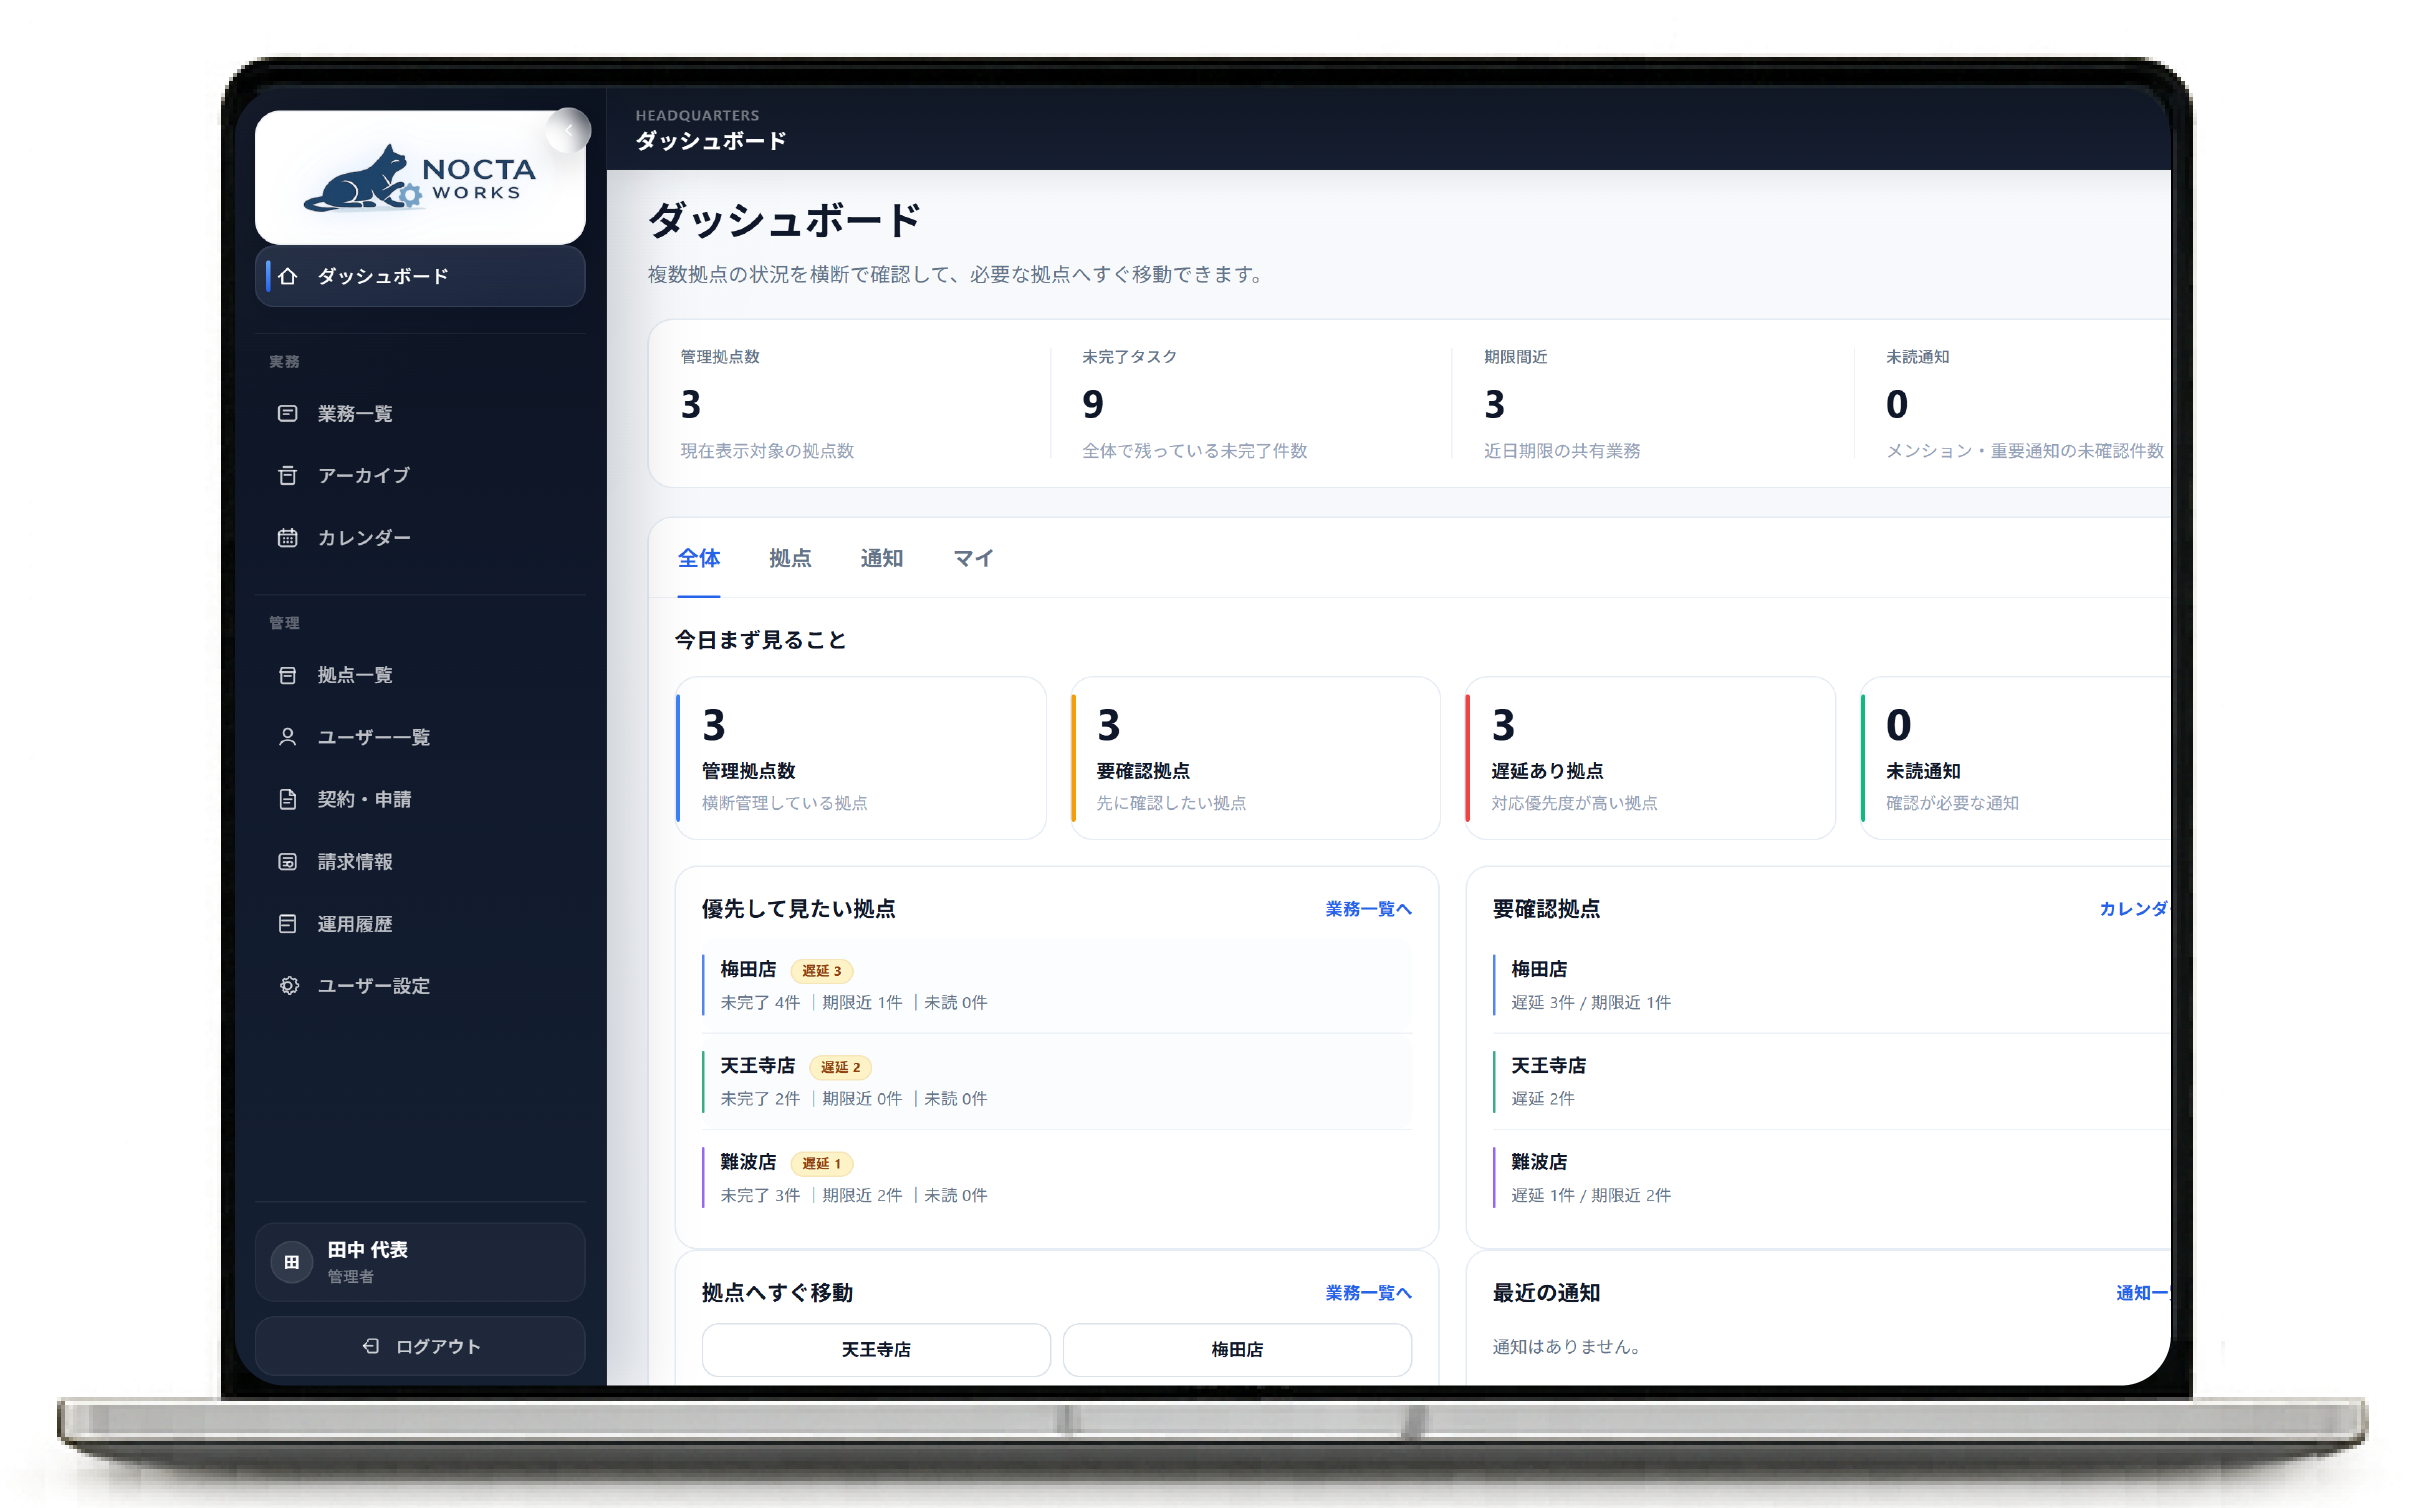
Task: Click the アーカイブ archive box icon
Action: click(287, 475)
